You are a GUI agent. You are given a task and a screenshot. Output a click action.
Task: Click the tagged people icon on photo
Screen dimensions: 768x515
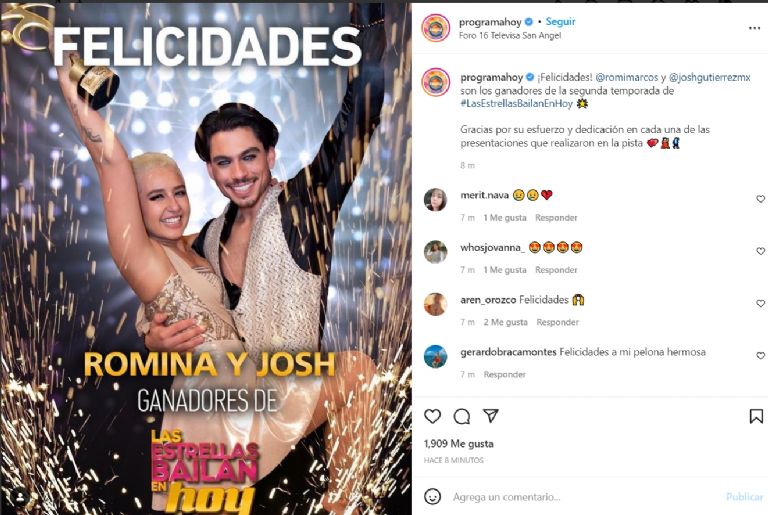click(20, 497)
